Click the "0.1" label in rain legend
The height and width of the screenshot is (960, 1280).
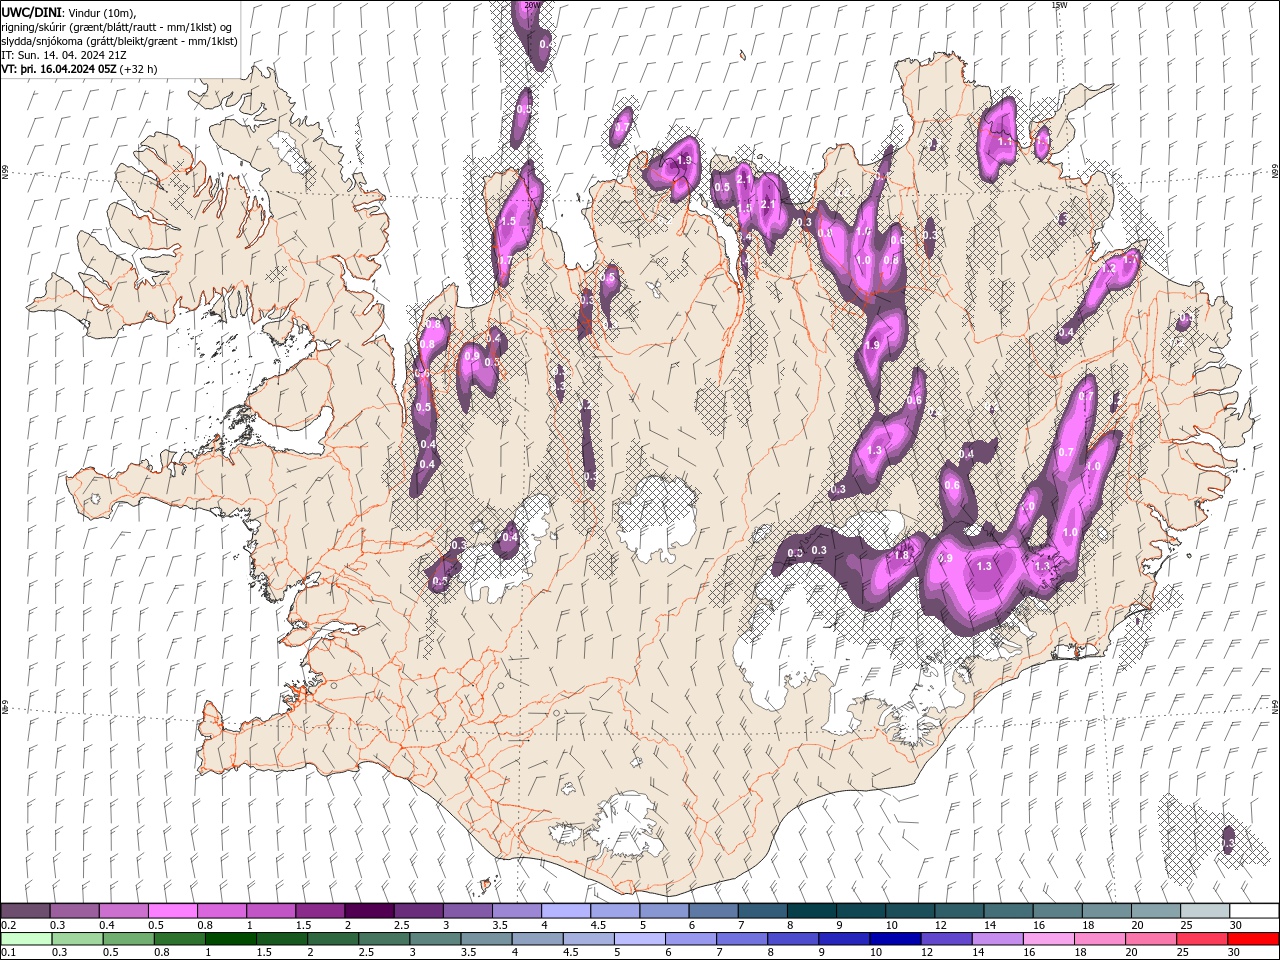(x=8, y=953)
